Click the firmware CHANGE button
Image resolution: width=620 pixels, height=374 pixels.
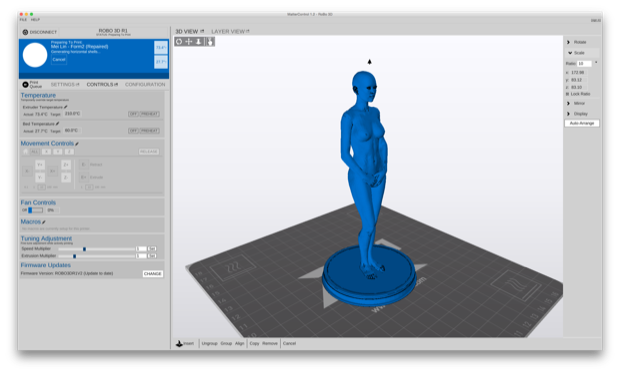153,274
